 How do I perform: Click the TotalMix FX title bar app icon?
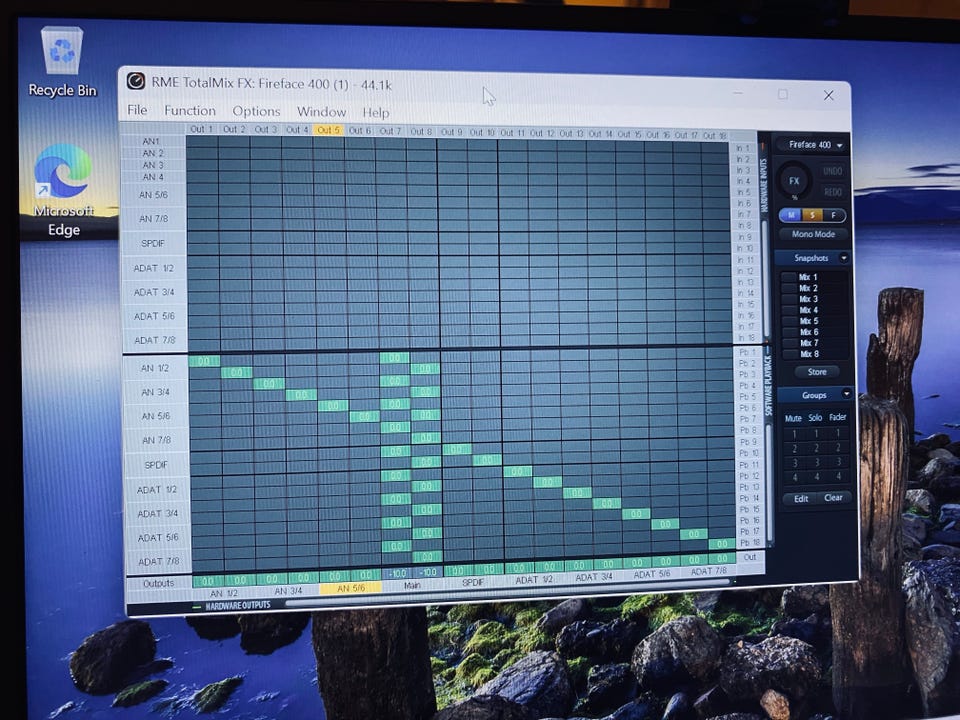click(136, 81)
